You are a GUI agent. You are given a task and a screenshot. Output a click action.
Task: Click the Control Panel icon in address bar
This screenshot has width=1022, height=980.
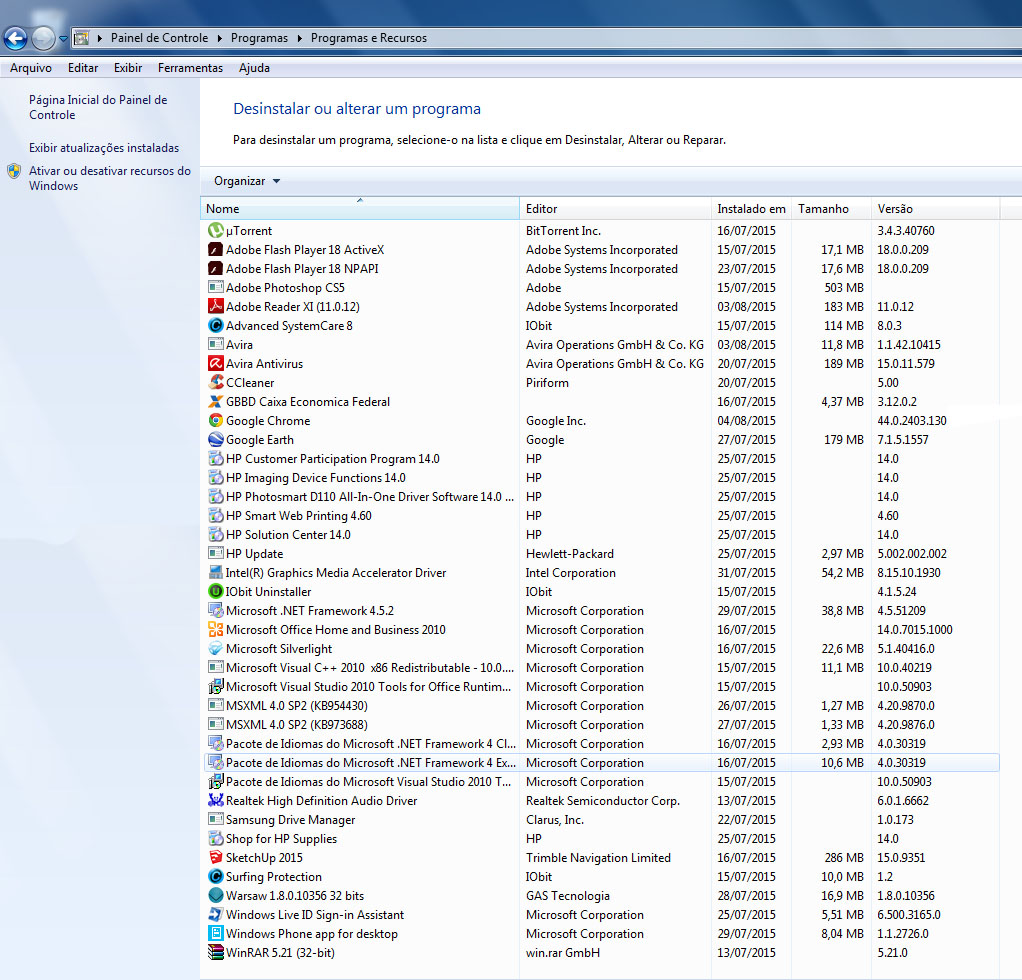(x=81, y=38)
